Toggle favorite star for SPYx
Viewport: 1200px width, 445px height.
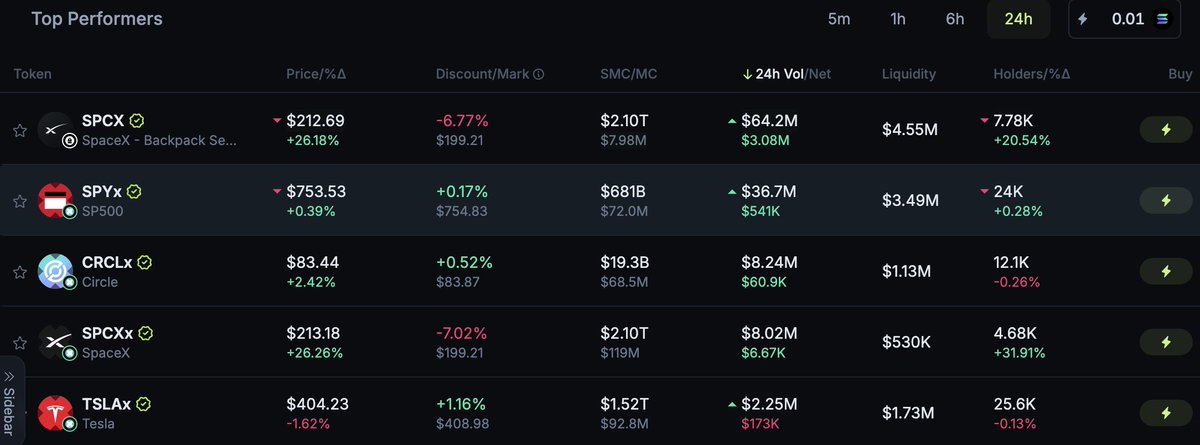tap(19, 201)
